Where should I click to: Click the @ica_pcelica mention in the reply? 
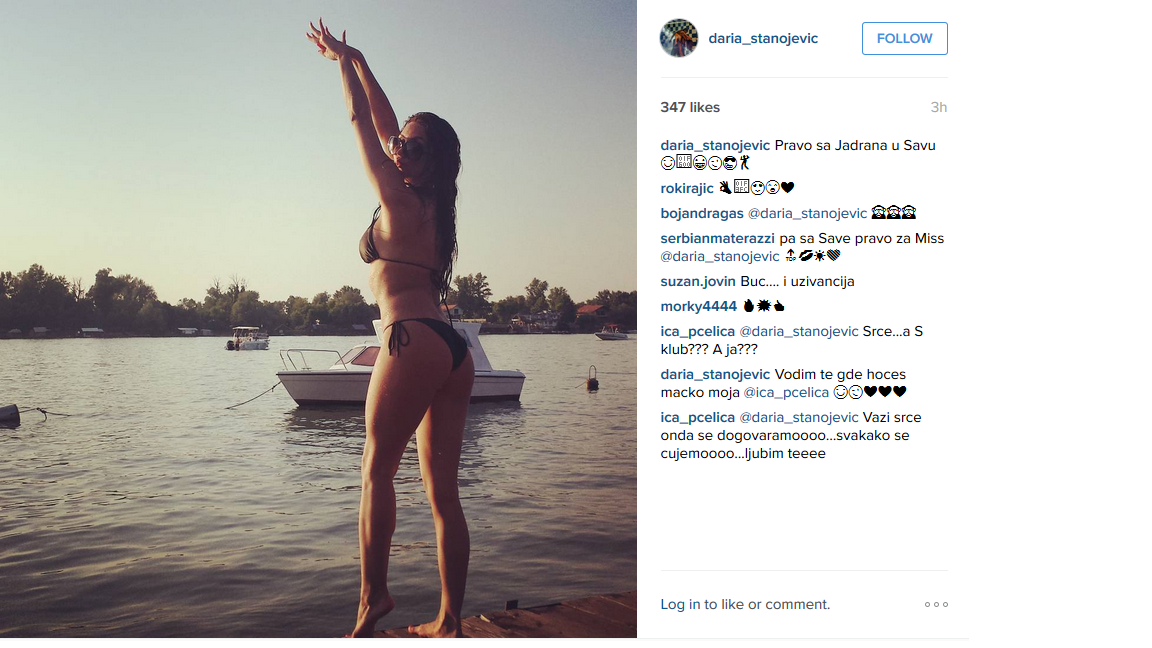(x=786, y=392)
